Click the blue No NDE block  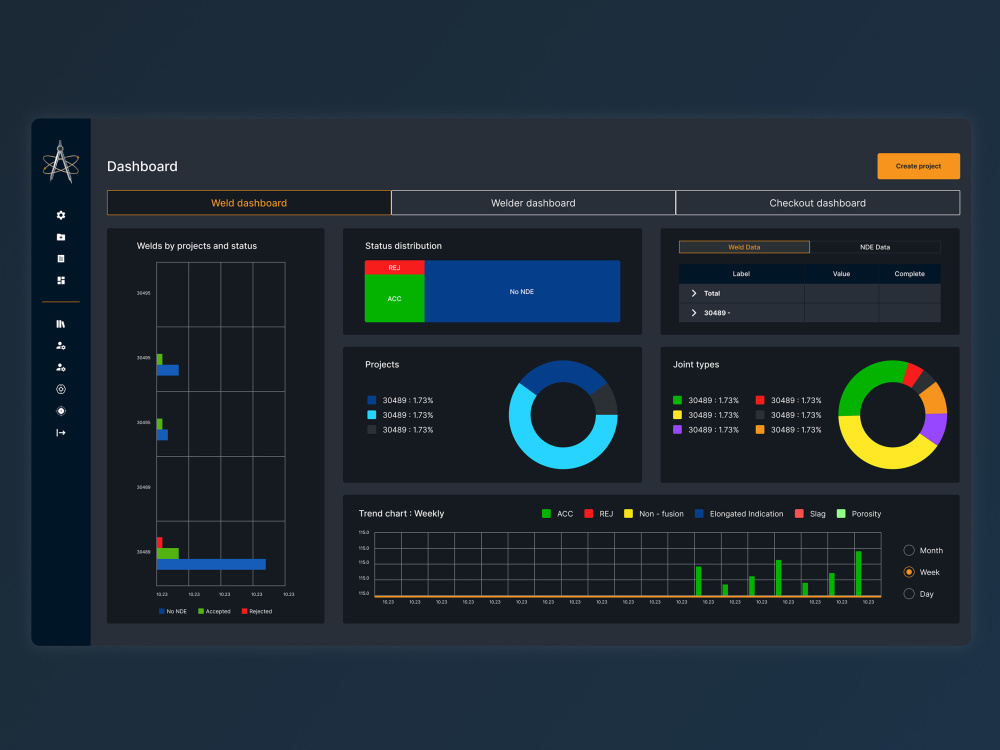[522, 291]
